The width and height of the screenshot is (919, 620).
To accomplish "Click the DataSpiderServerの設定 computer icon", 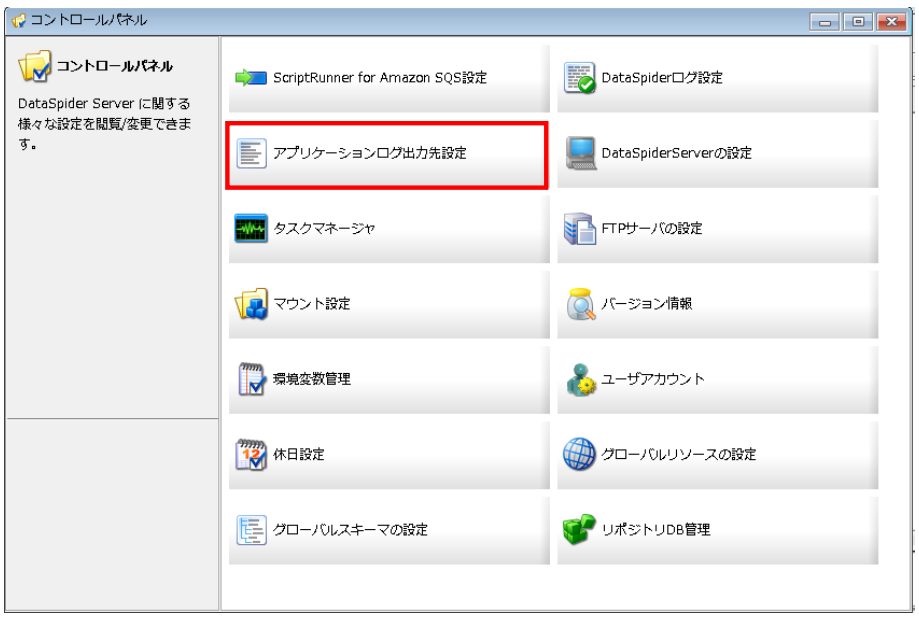I will (x=580, y=153).
